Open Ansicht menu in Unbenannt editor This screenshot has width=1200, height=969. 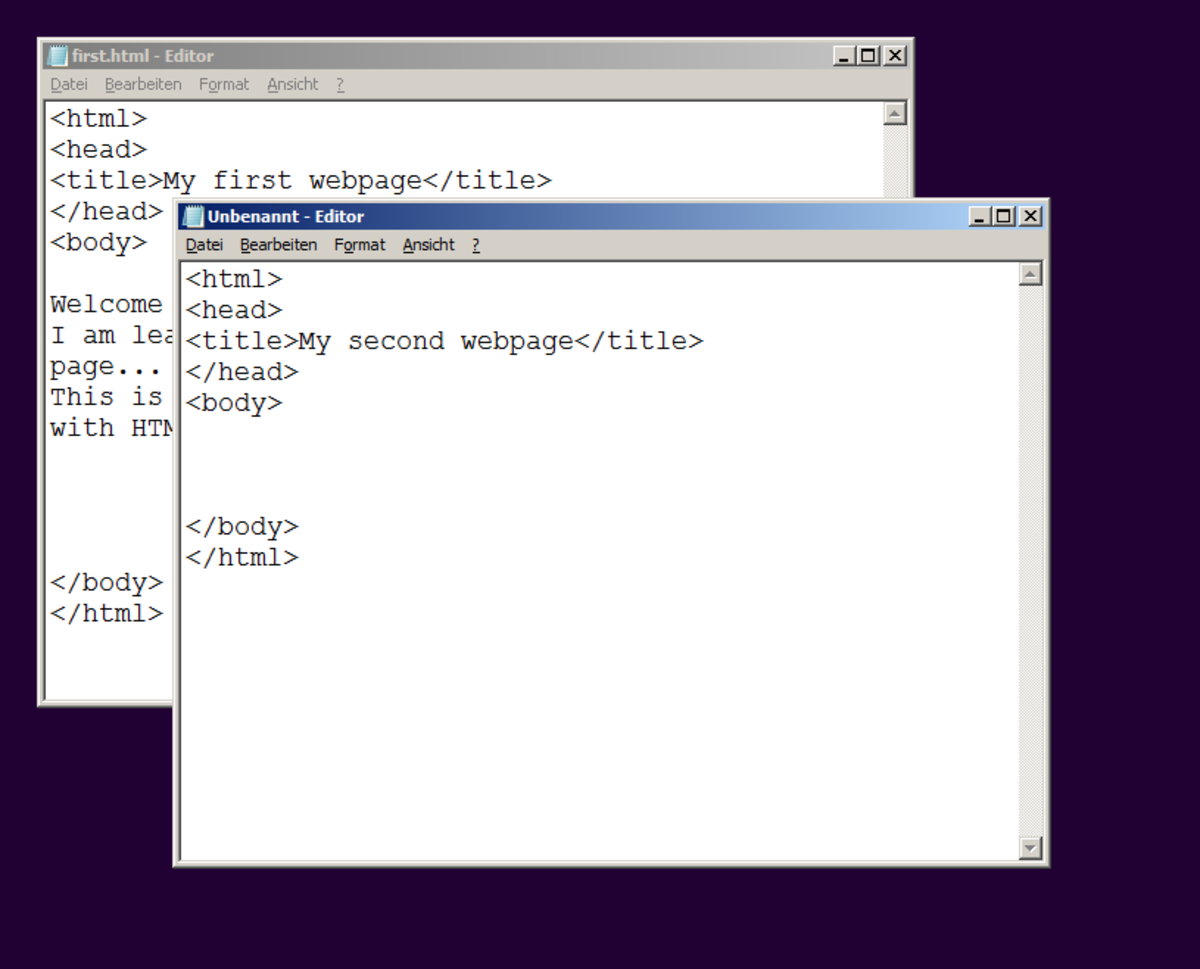pyautogui.click(x=428, y=245)
